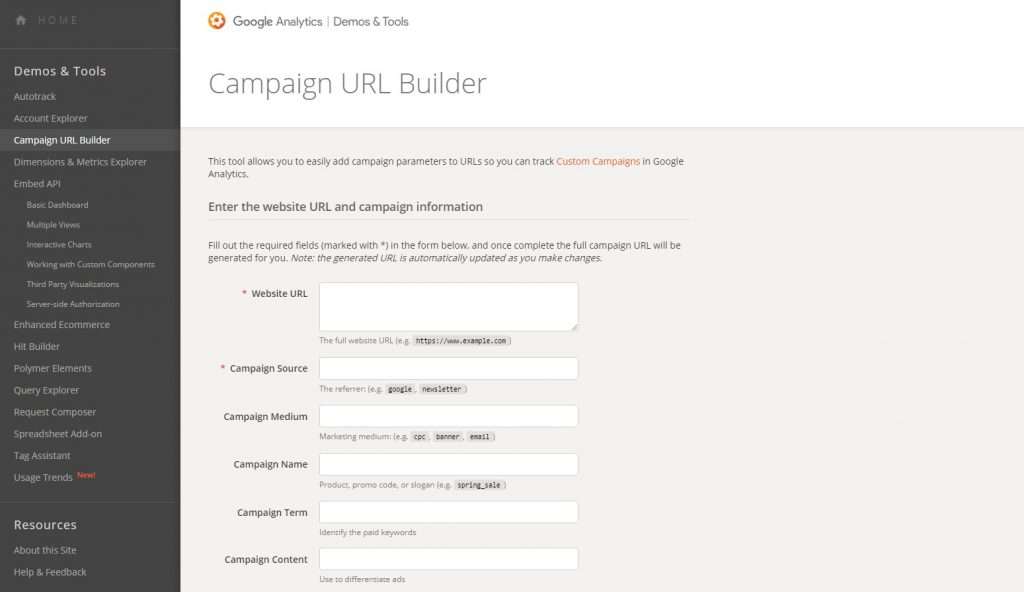Focus the Campaign Medium input field
This screenshot has height=592, width=1024.
[x=448, y=416]
